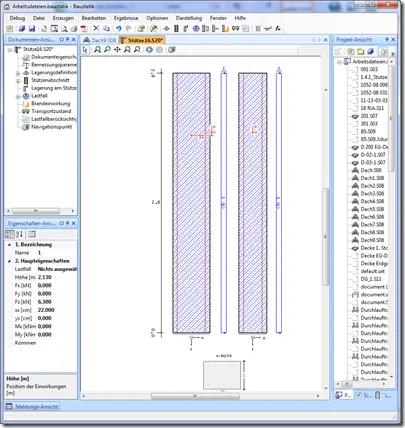The width and height of the screenshot is (405, 428).
Task: Open the Erzeugen menu
Action: [63, 18]
